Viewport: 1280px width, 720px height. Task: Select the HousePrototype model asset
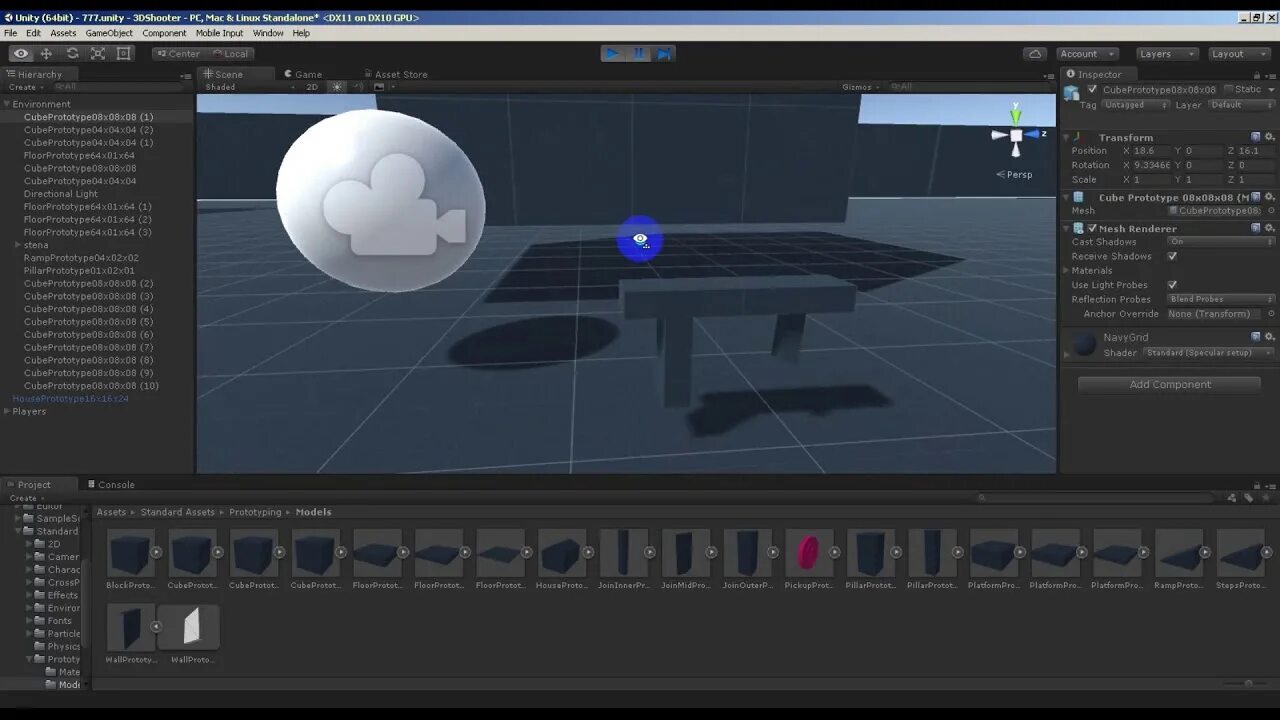562,552
